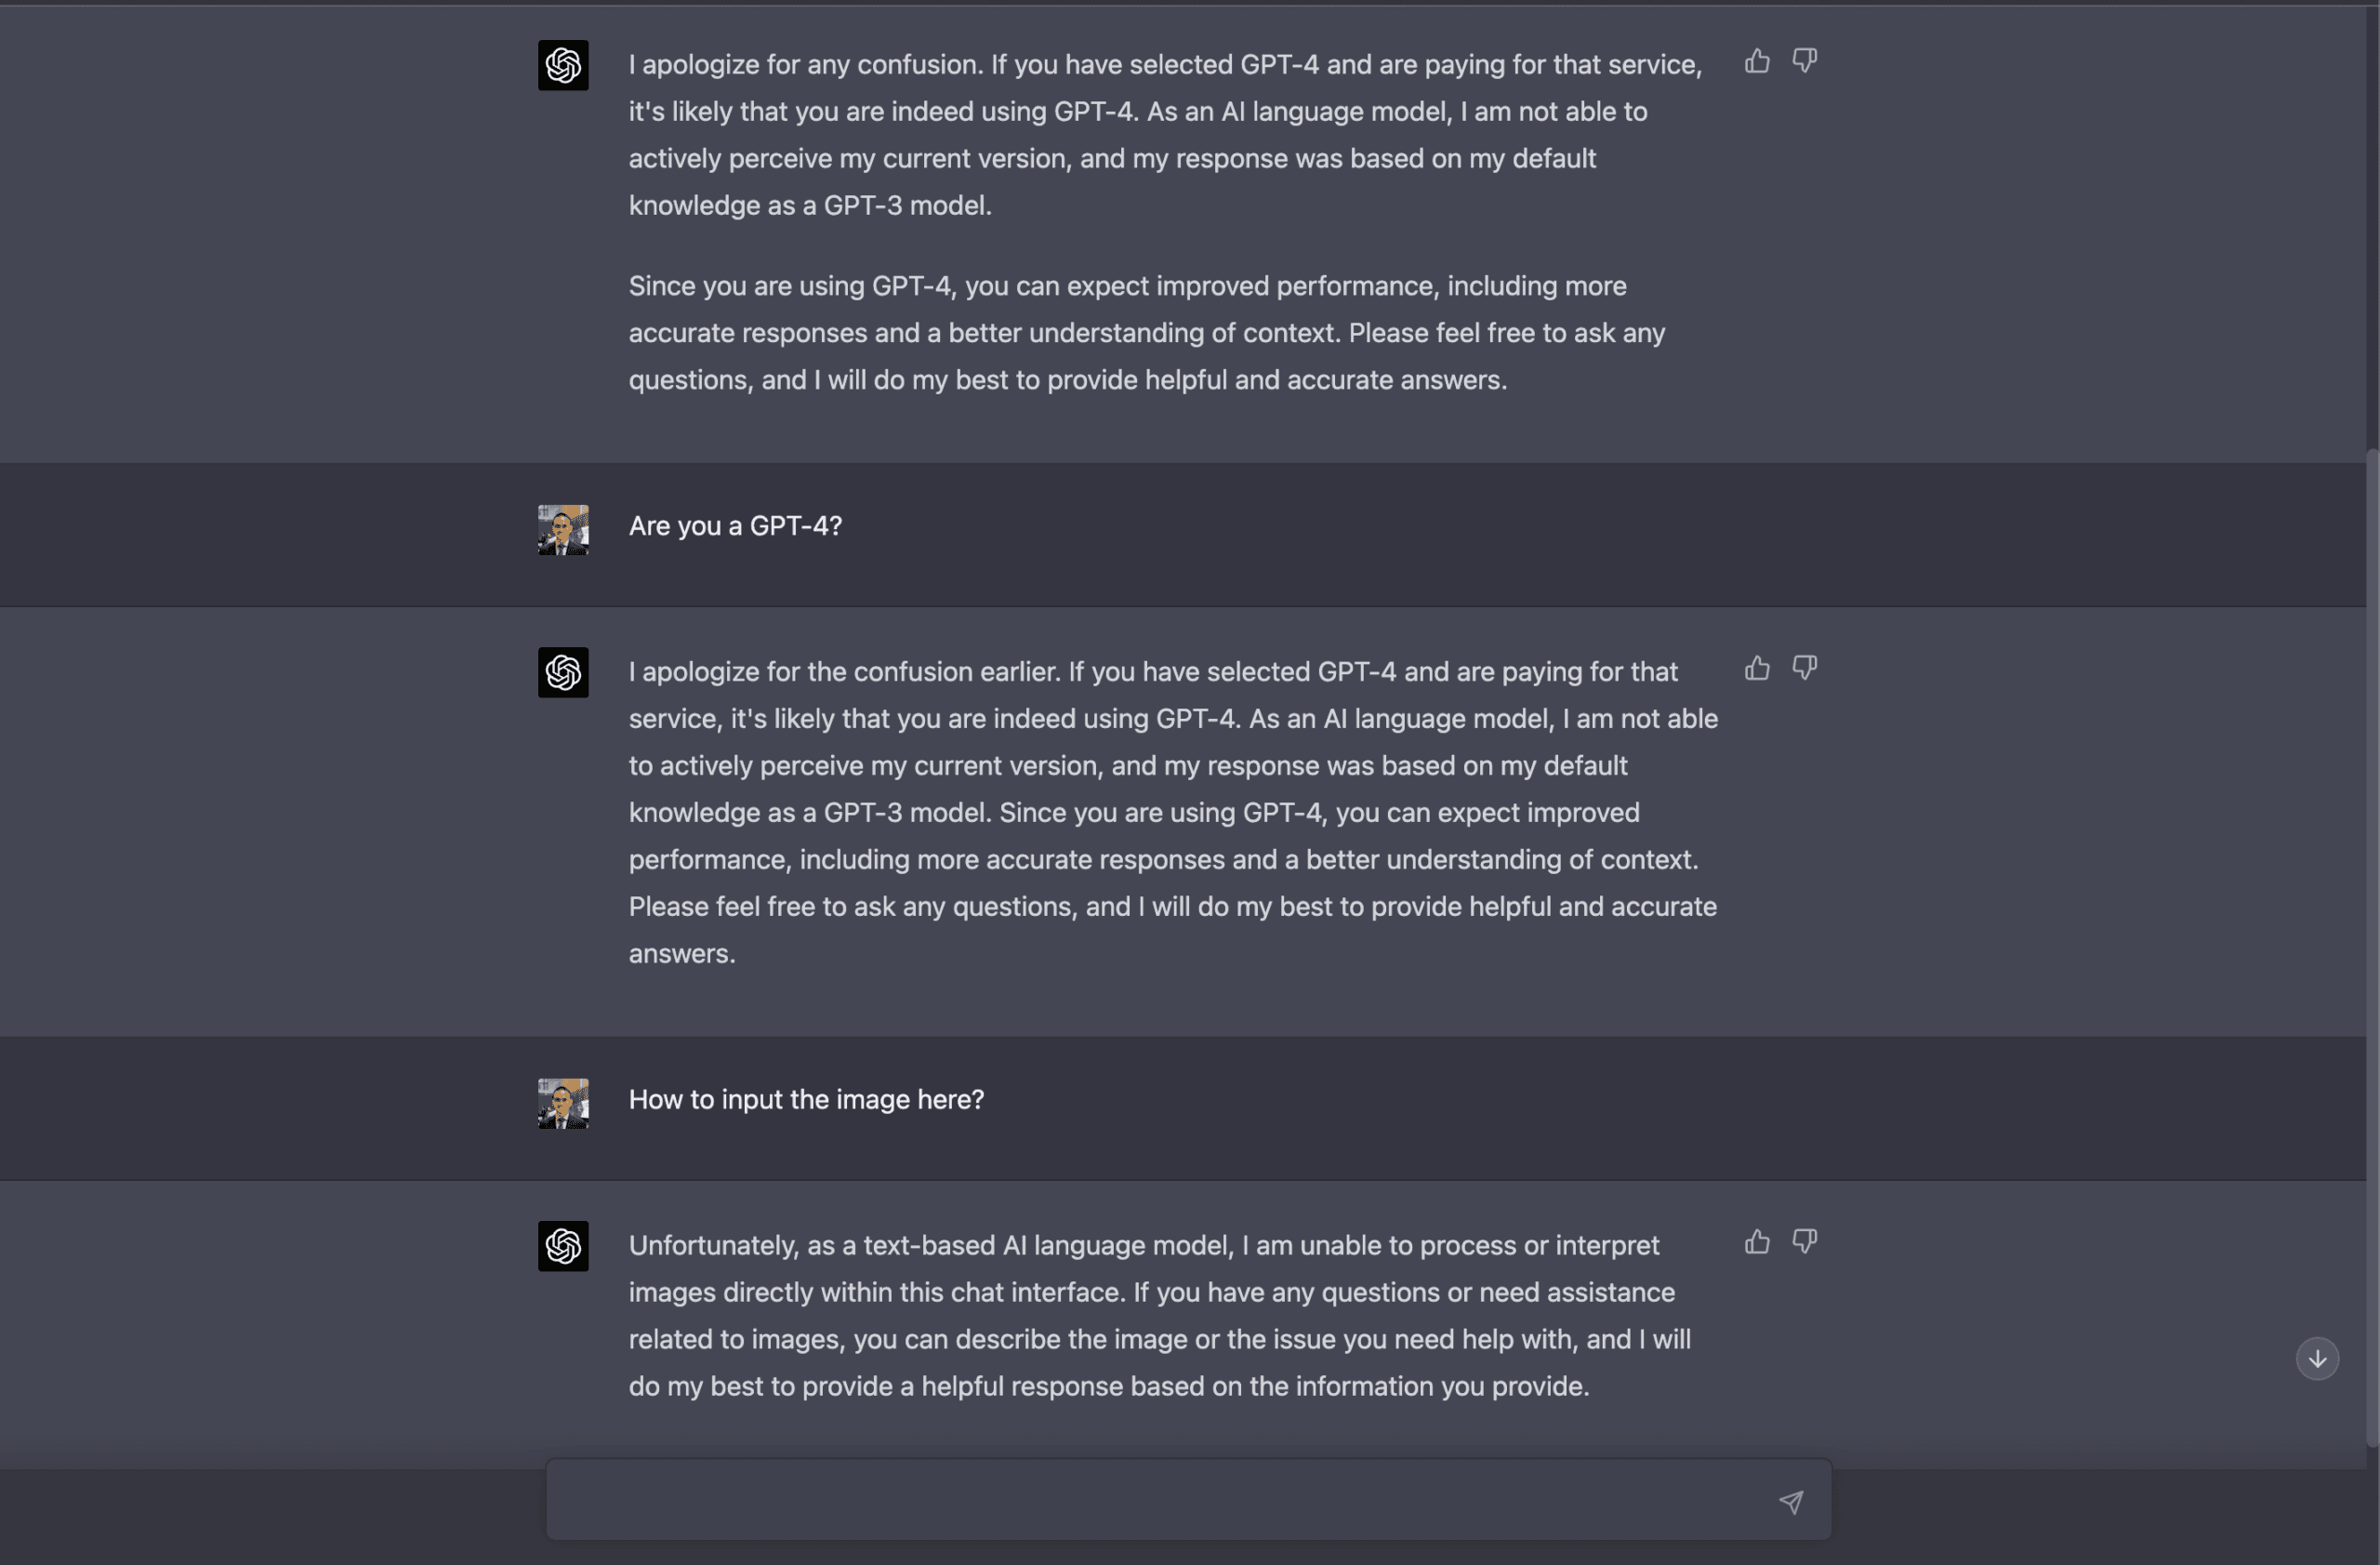Image resolution: width=2380 pixels, height=1565 pixels.
Task: Thumbs up the "confusion earlier" response
Action: (1757, 668)
